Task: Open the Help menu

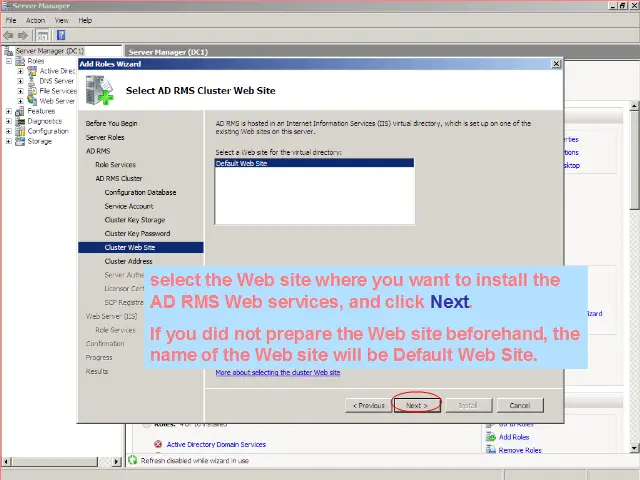Action: [x=85, y=20]
